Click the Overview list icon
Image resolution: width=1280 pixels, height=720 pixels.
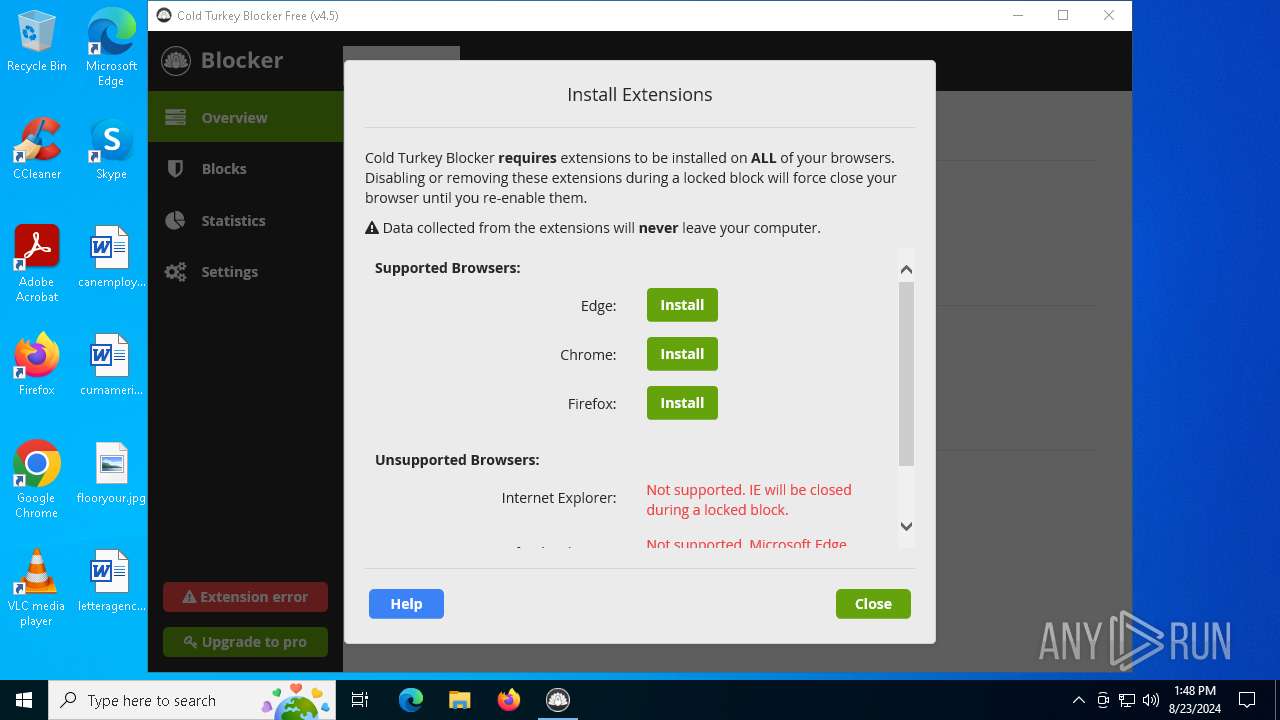pos(176,117)
